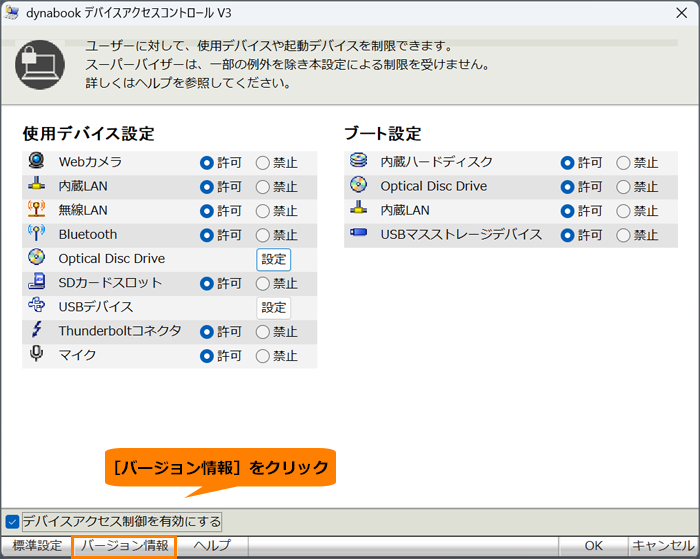The height and width of the screenshot is (559, 700).
Task: Set Optical Disc Drive boot to 禁止
Action: tap(623, 187)
